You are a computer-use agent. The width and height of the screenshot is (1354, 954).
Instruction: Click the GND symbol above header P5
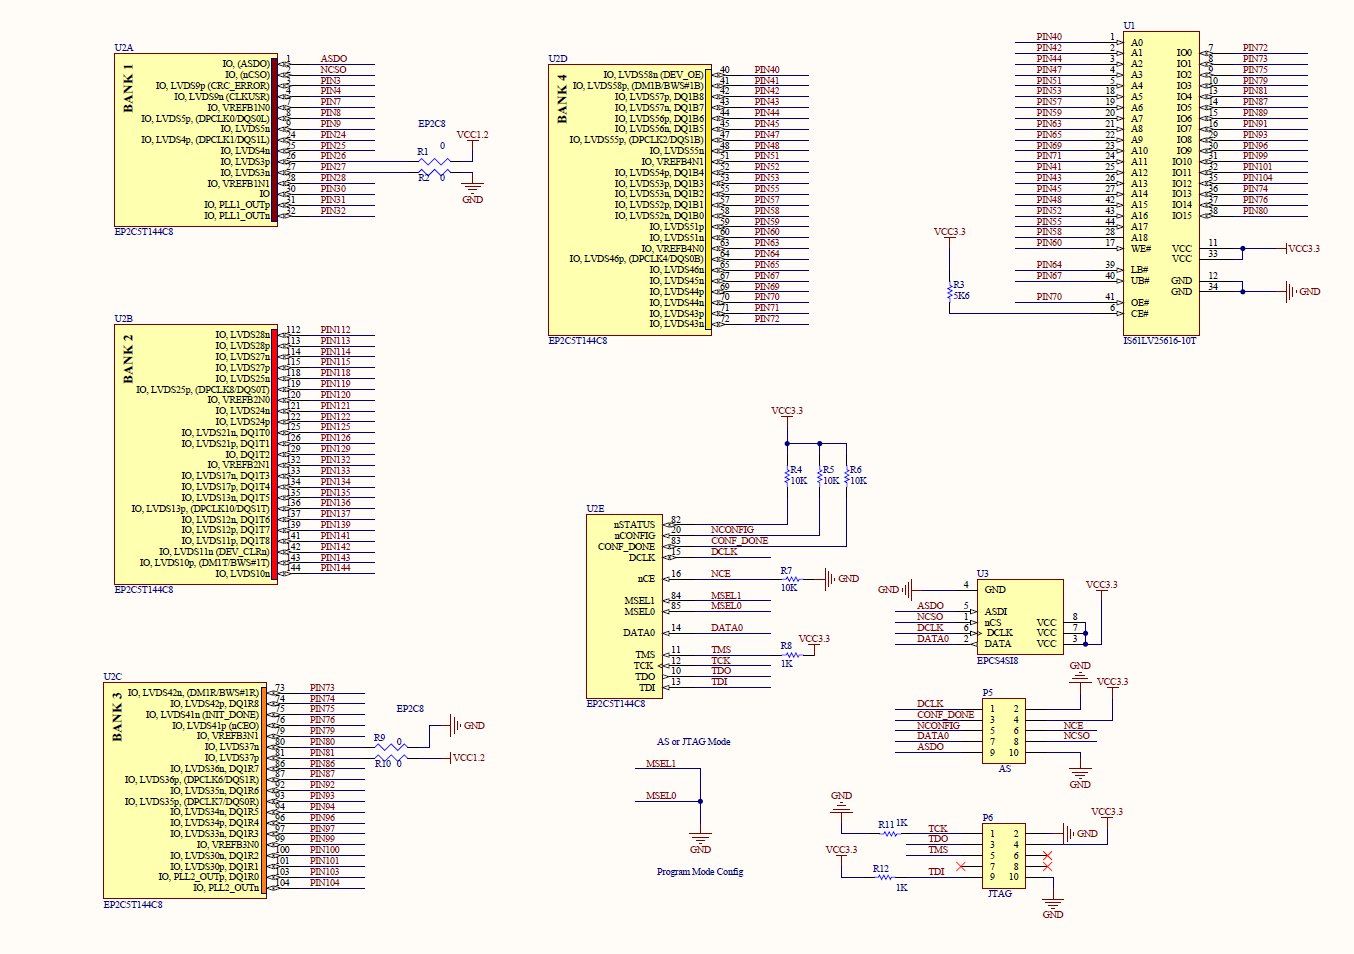click(1080, 671)
